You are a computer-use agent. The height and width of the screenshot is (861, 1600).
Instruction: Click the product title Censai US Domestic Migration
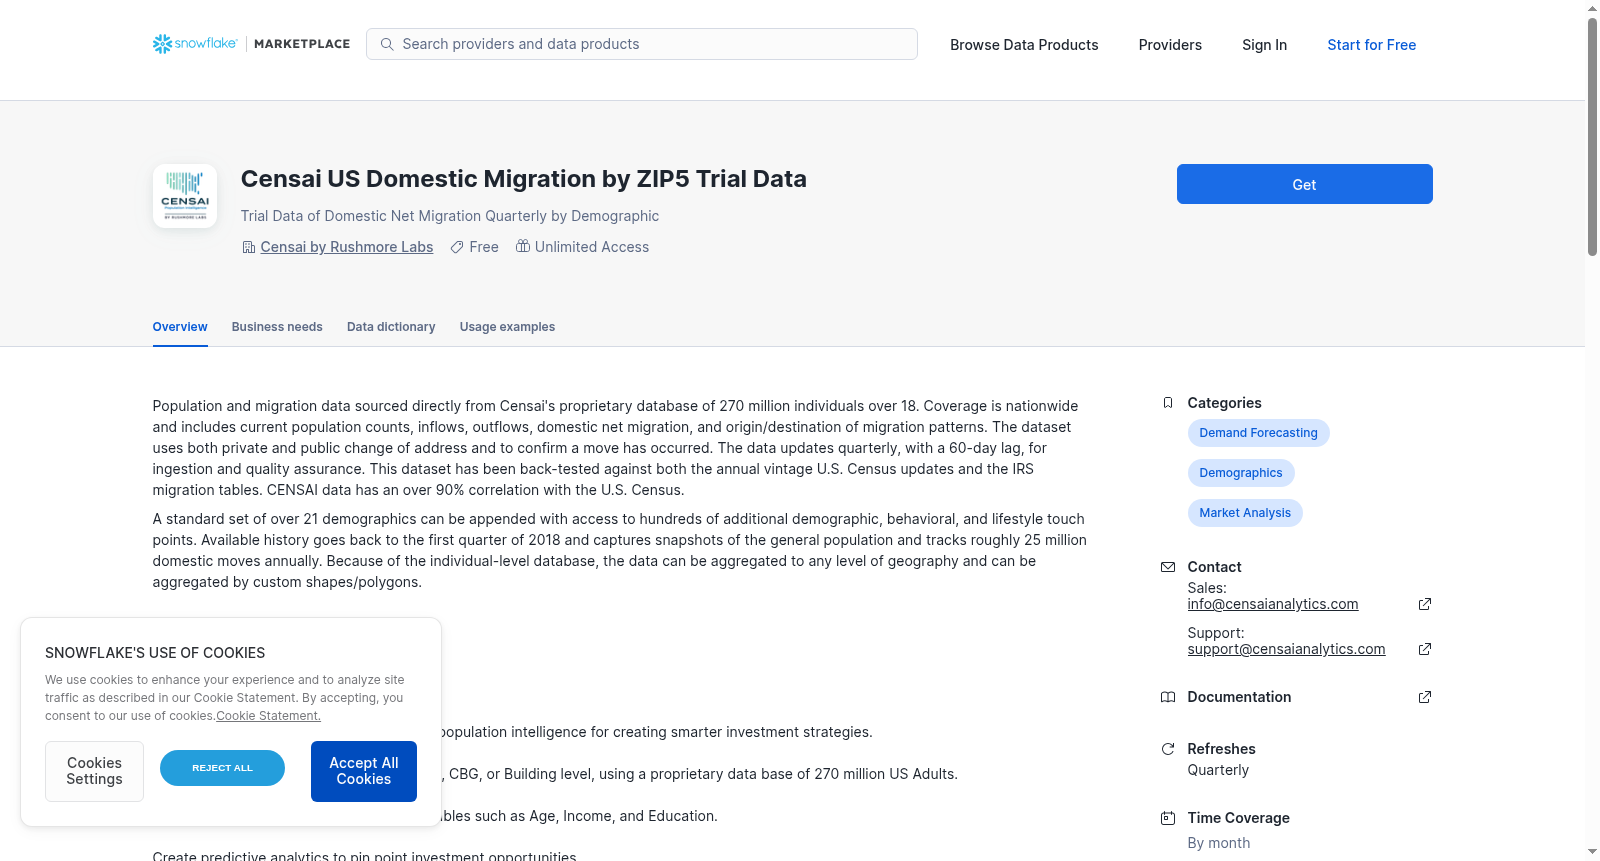pos(523,179)
